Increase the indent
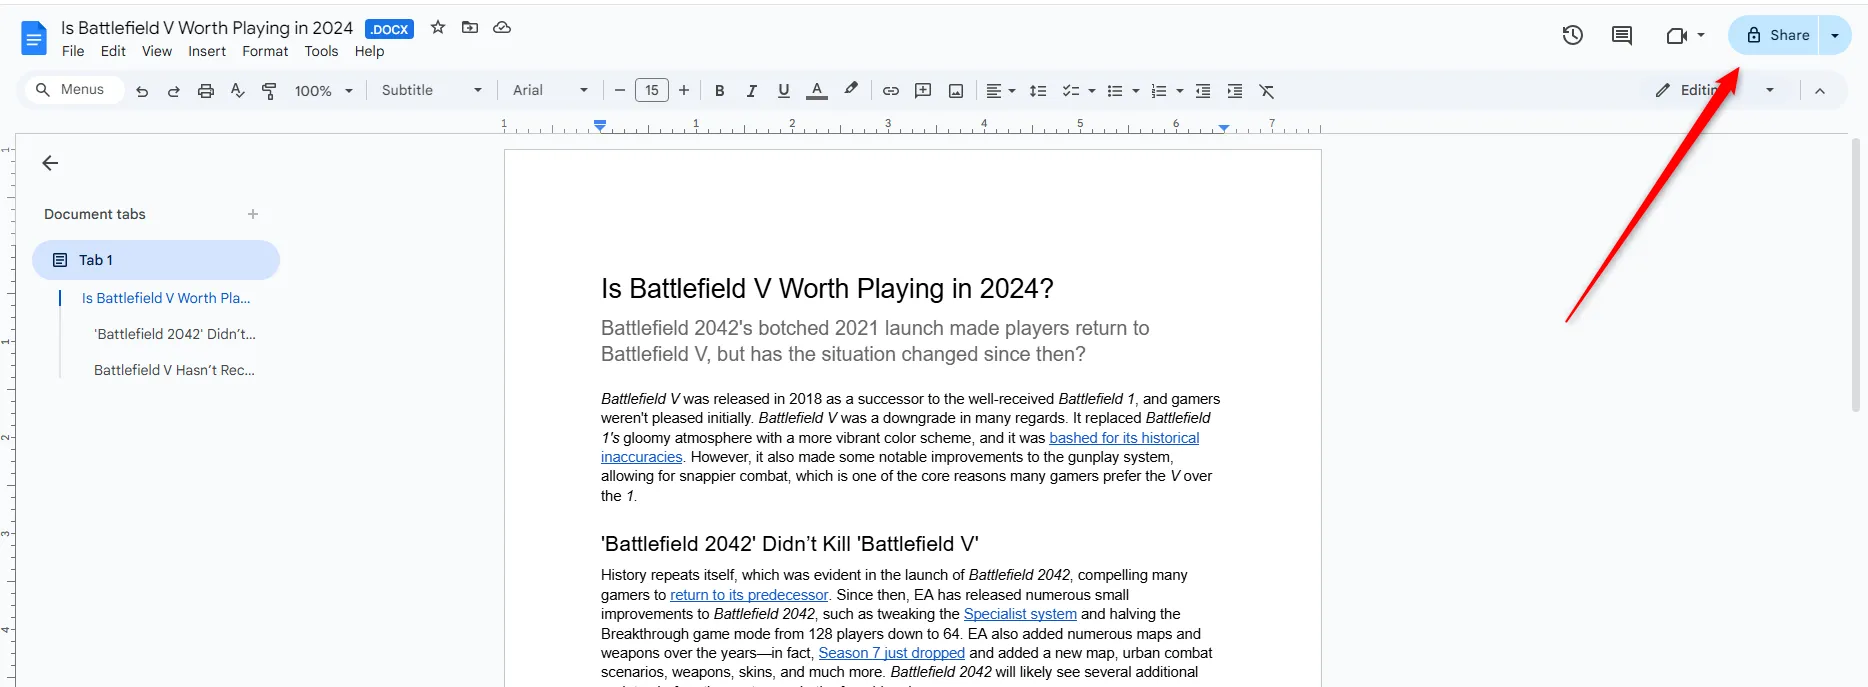 pyautogui.click(x=1235, y=91)
